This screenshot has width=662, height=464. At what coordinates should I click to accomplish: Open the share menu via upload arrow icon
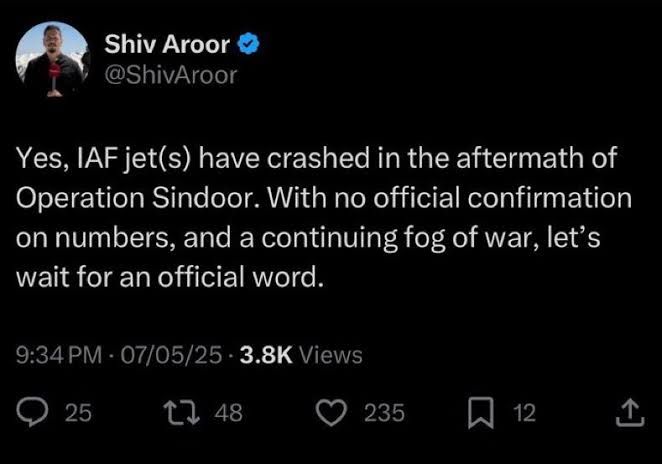point(628,413)
